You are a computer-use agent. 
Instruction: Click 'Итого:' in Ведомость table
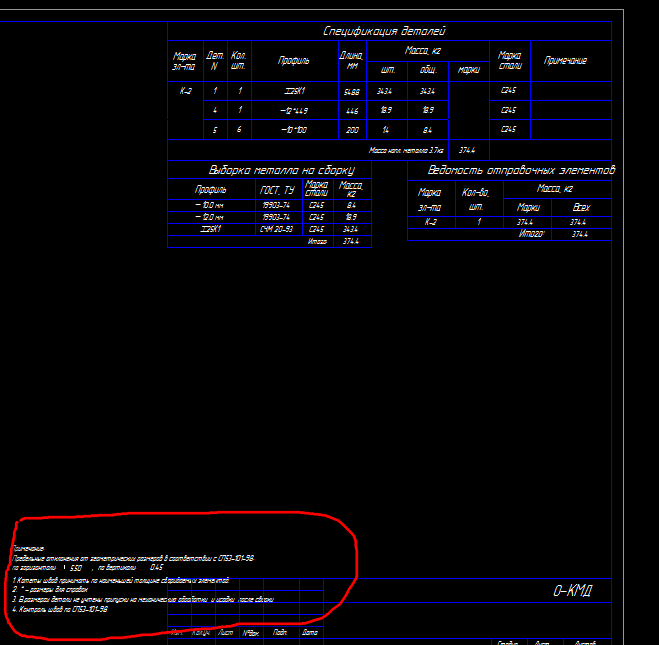pos(531,234)
